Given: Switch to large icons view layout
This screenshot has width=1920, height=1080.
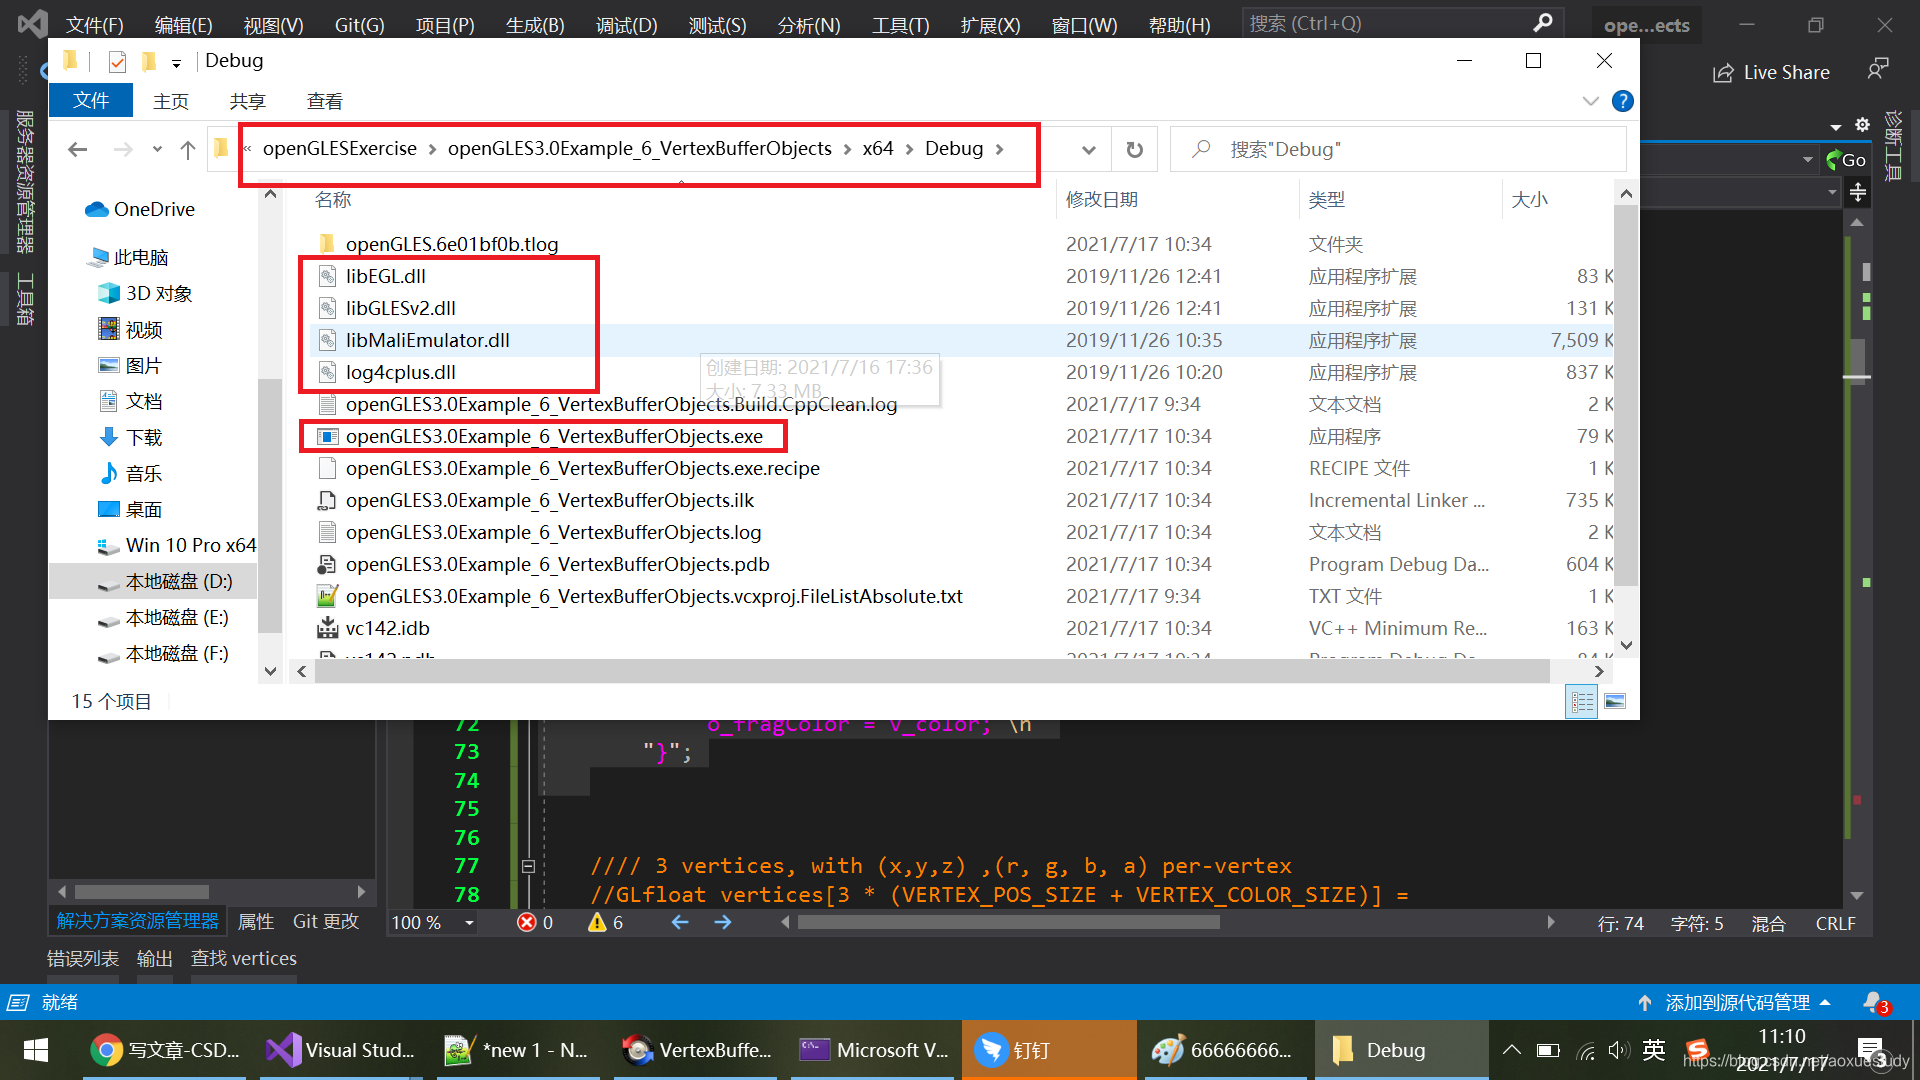Looking at the screenshot, I should click(x=1615, y=702).
